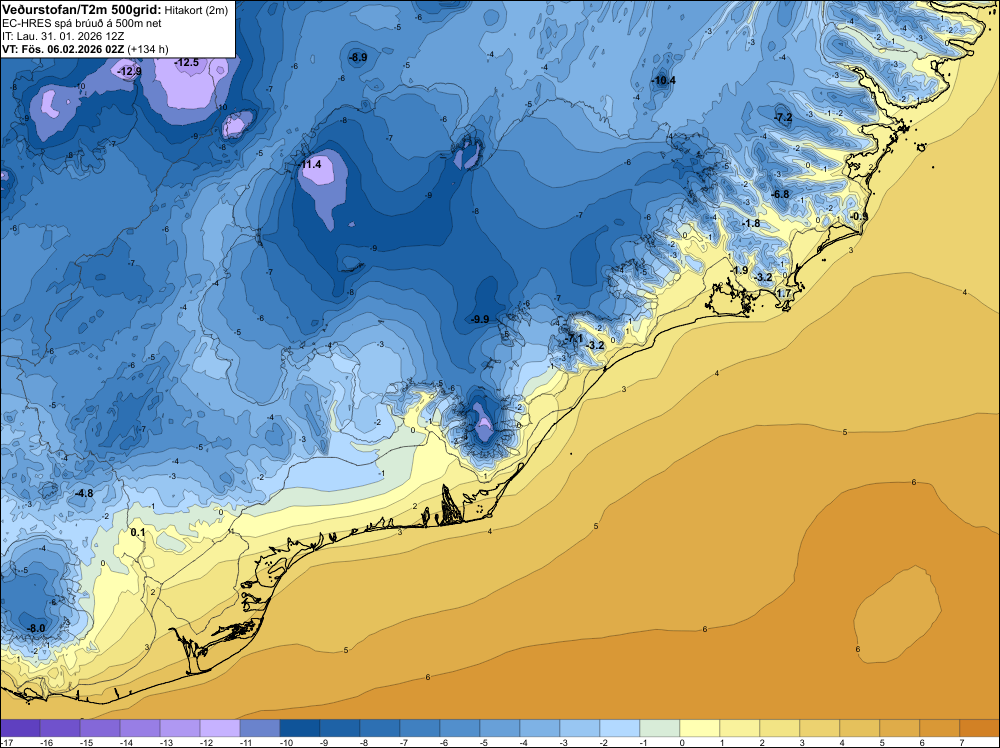Select the 7 dark orange legend swatch

click(x=980, y=728)
